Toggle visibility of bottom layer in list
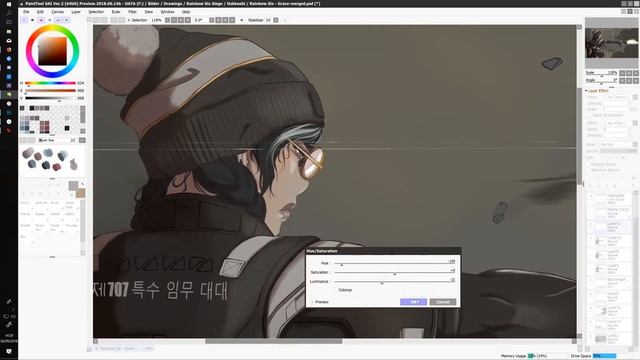 coord(591,336)
